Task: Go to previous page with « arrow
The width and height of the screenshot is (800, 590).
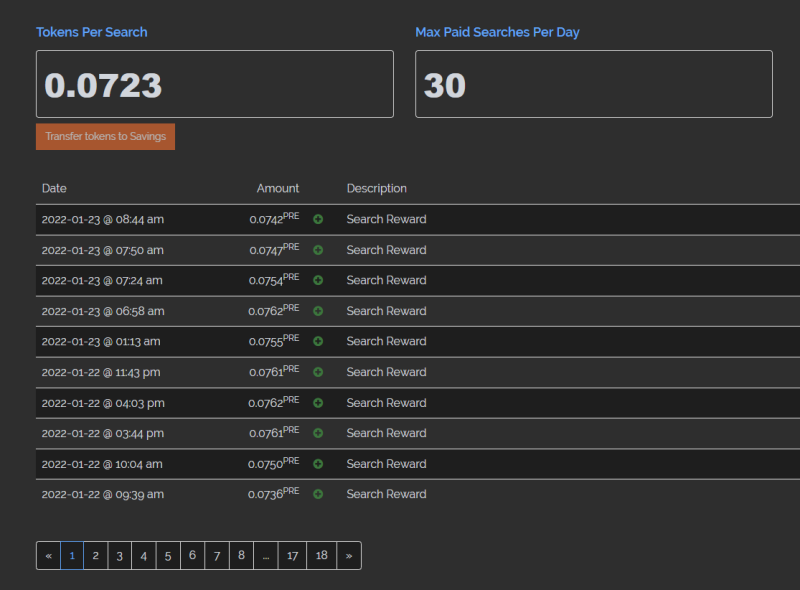Action: pyautogui.click(x=48, y=555)
